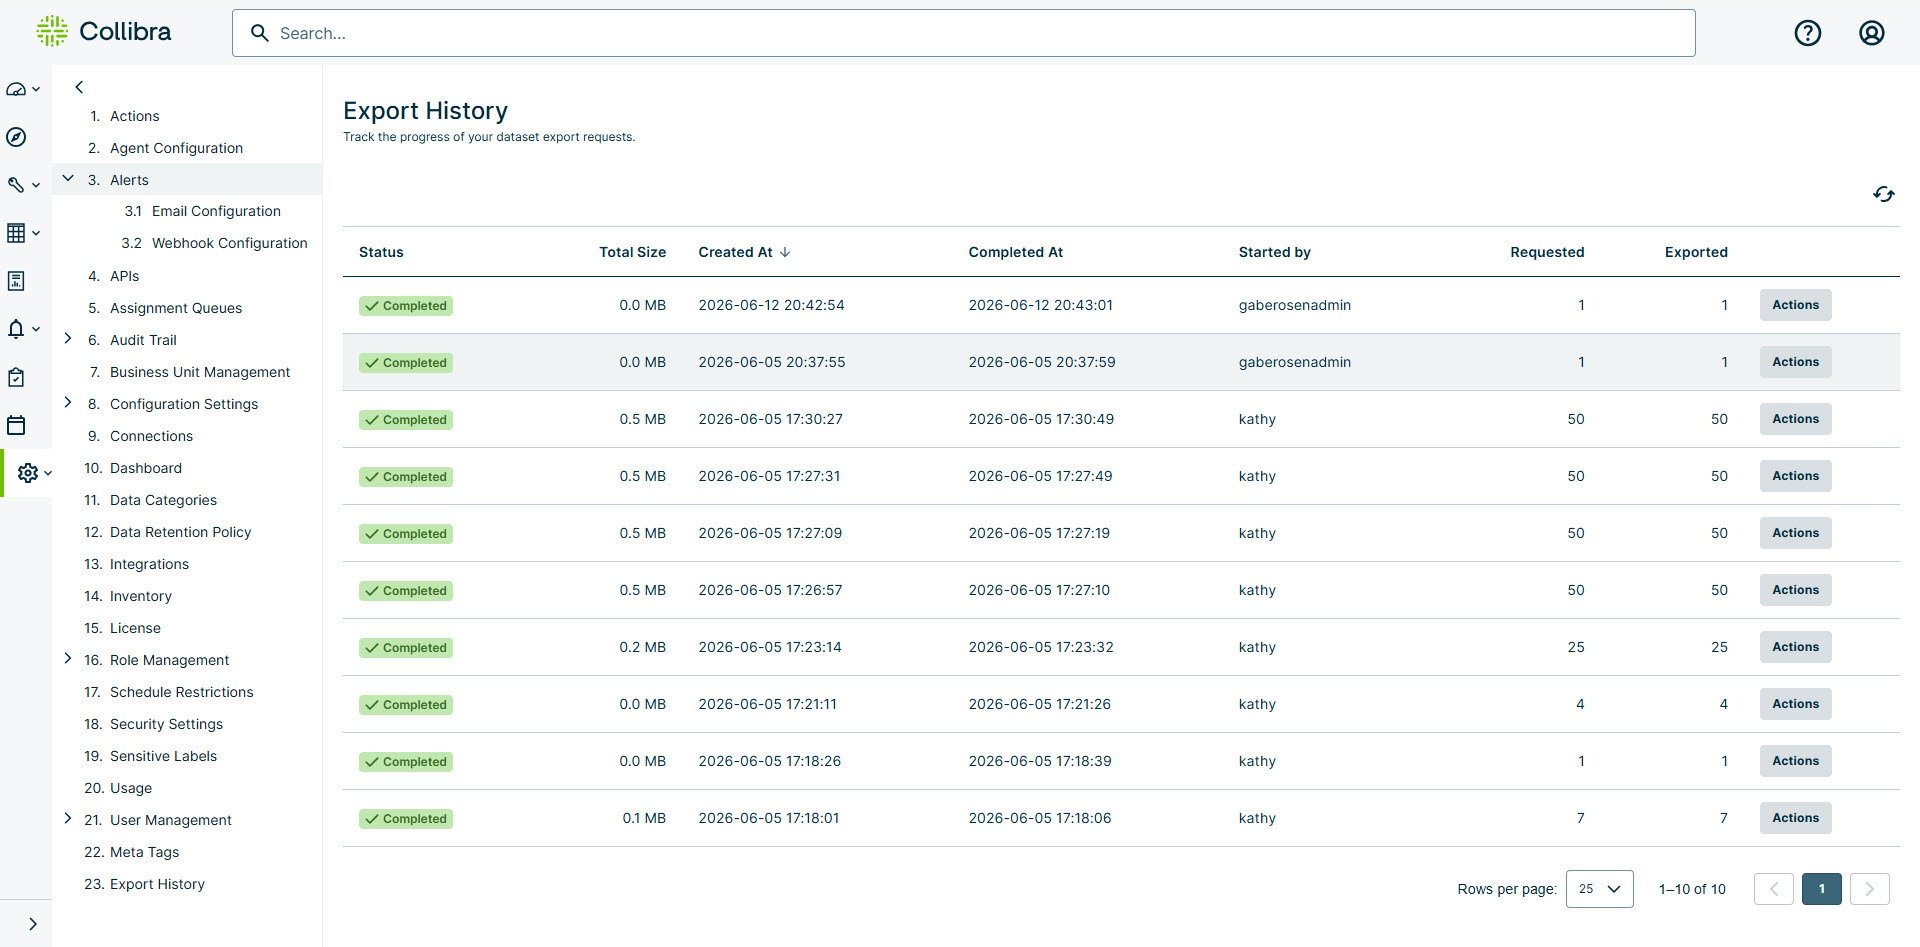
Task: Open Actions for 2026-06-05 17:23:14 export
Action: pos(1795,647)
